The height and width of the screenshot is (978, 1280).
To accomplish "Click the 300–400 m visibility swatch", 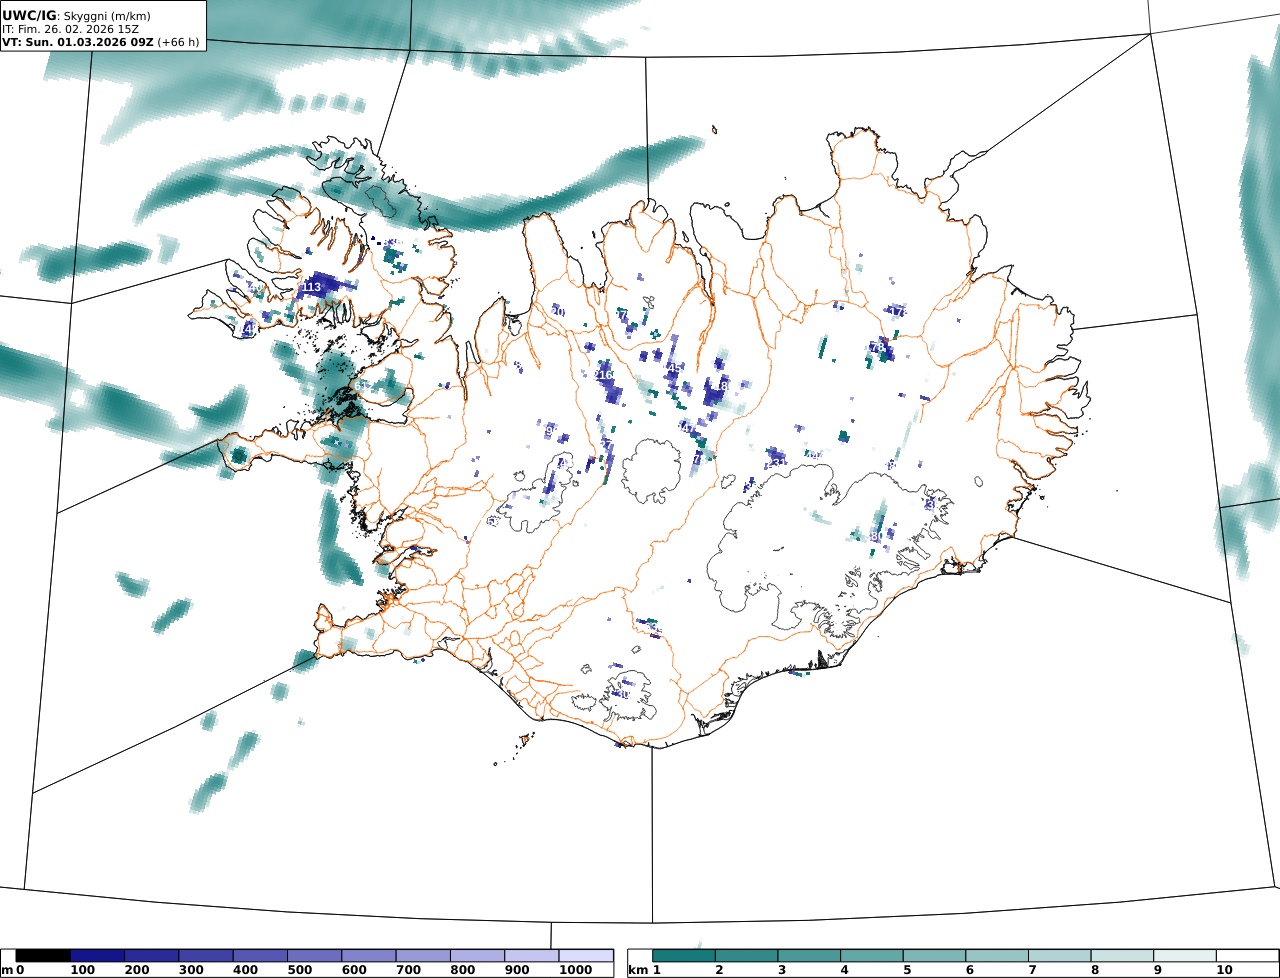I will pos(206,956).
